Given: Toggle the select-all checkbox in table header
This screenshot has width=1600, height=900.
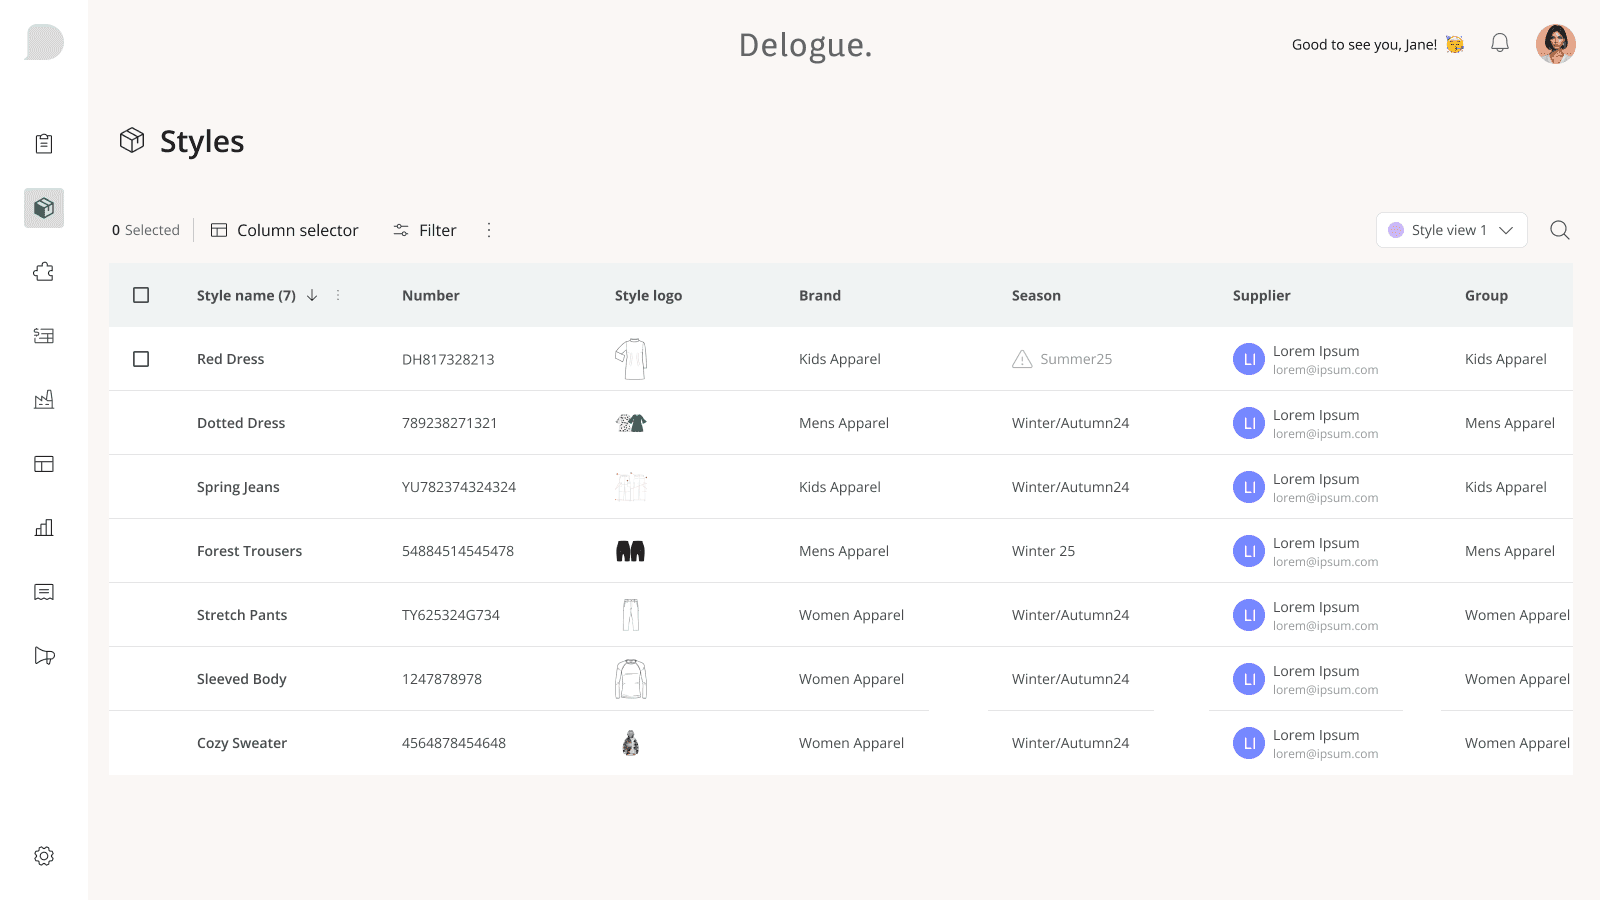Looking at the screenshot, I should point(141,295).
